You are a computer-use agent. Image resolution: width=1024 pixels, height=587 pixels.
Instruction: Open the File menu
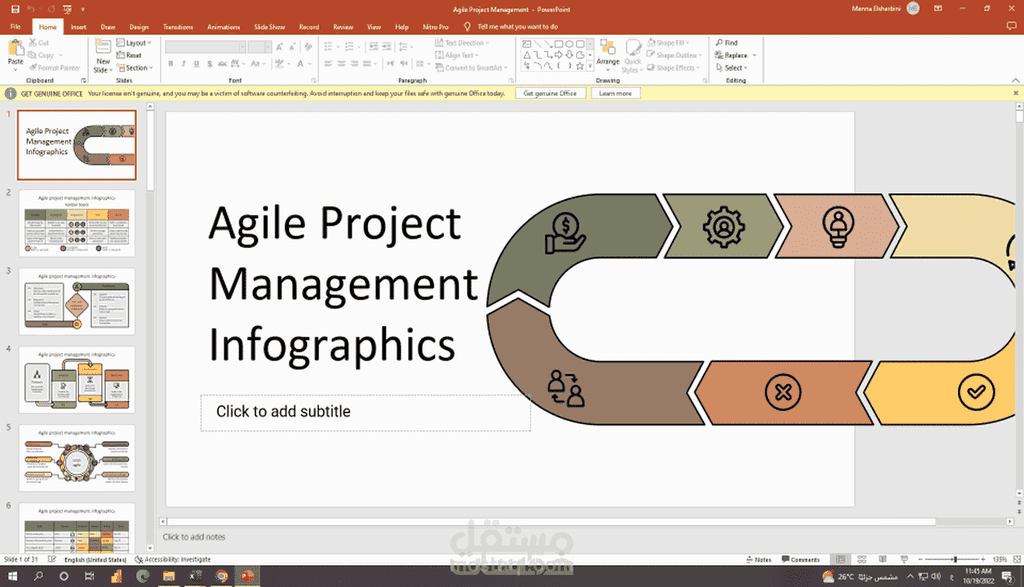tap(16, 27)
